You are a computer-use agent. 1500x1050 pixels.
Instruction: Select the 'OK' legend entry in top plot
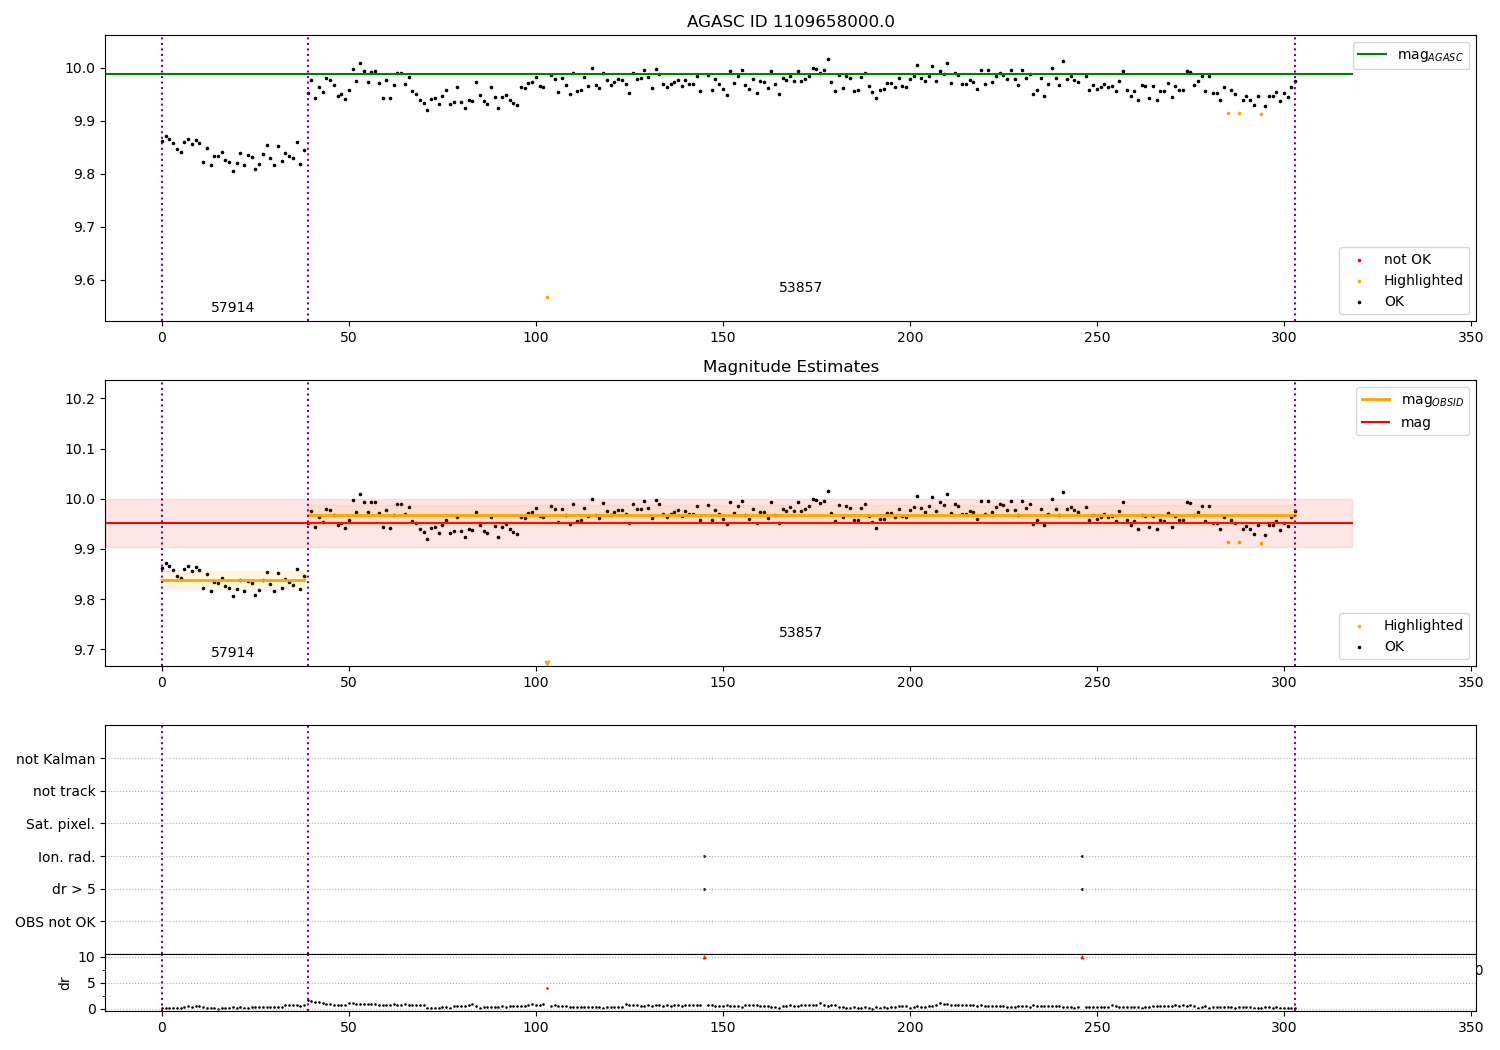pos(1394,302)
